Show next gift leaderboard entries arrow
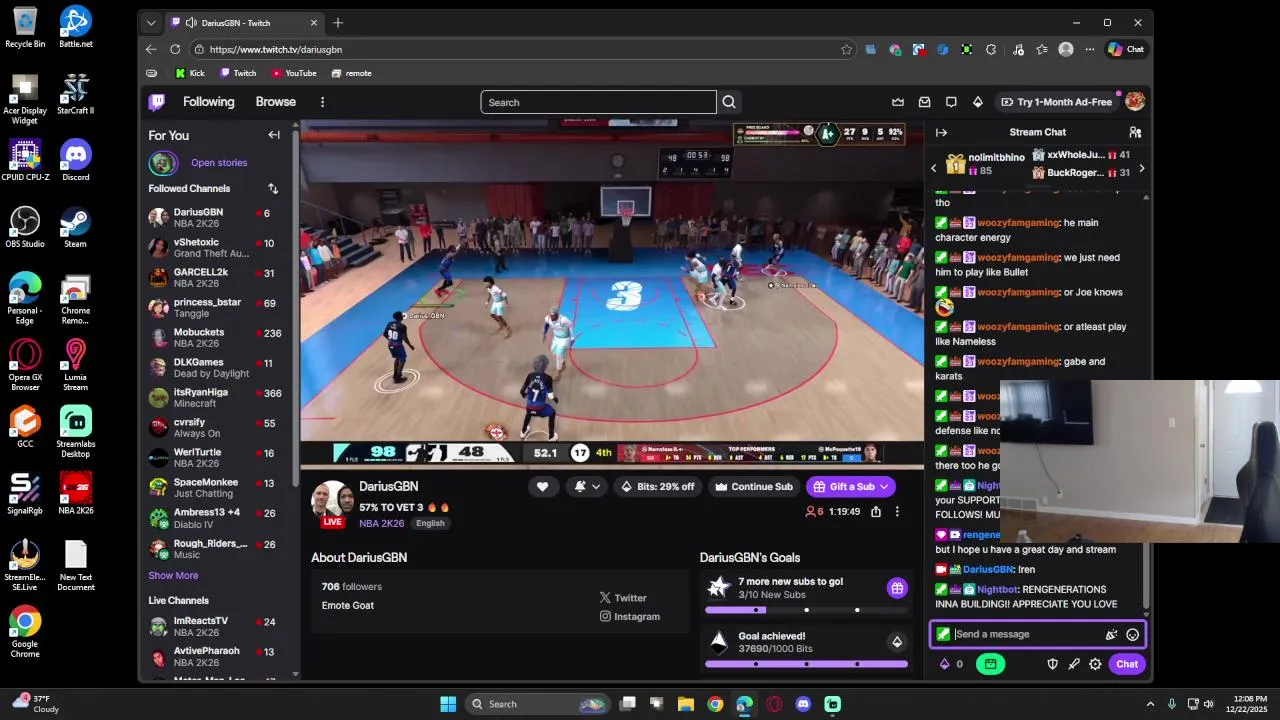This screenshot has width=1280, height=720. pos(1142,169)
